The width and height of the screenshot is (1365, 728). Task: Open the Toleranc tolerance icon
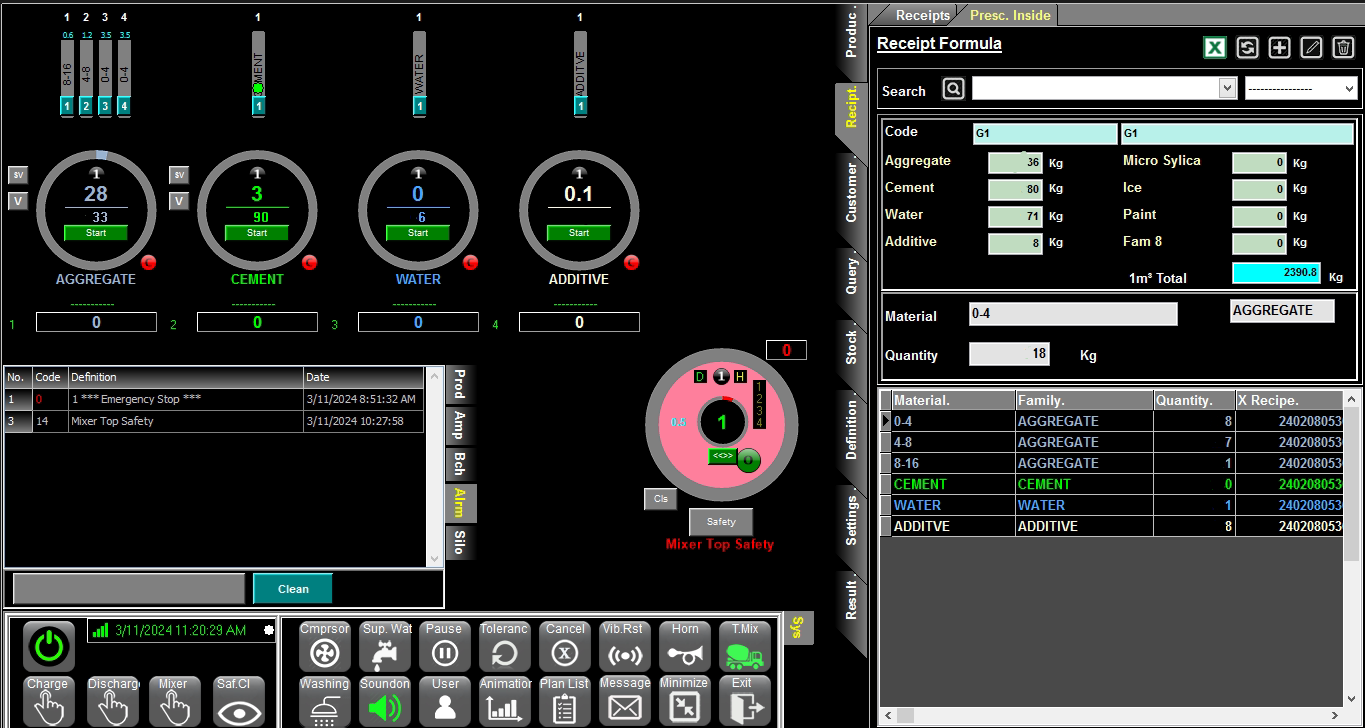point(505,647)
